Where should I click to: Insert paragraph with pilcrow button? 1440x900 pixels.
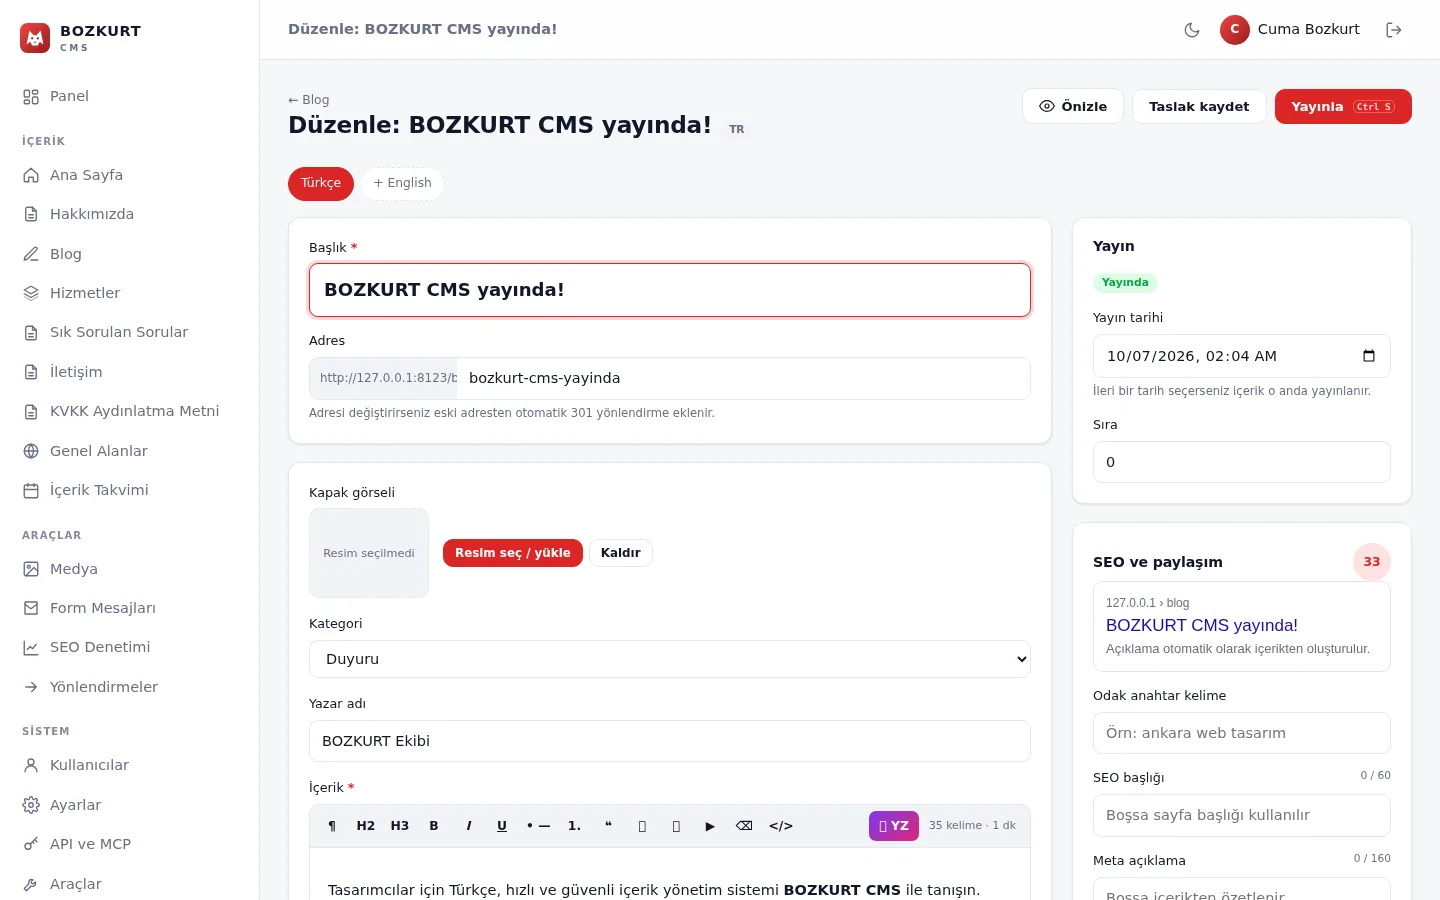(332, 826)
